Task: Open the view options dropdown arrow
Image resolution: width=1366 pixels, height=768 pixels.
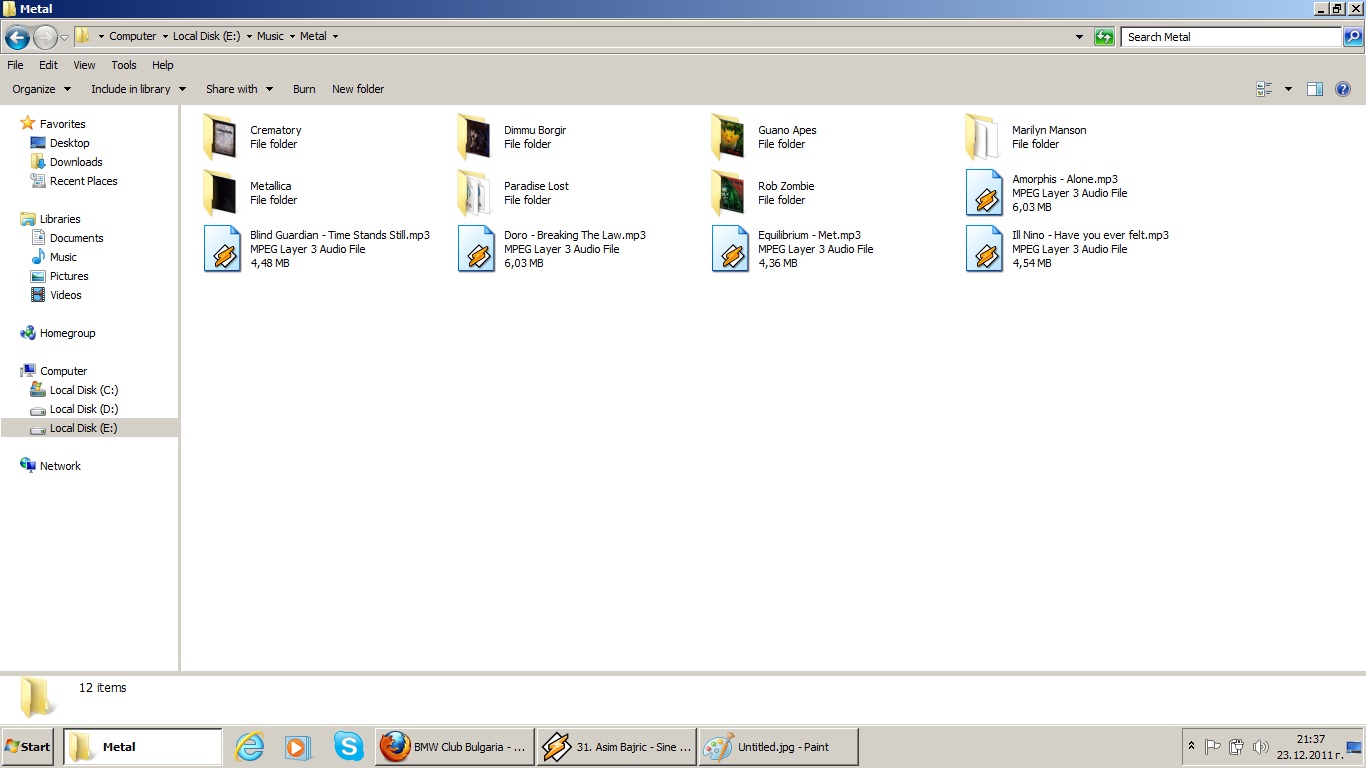Action: tap(1288, 89)
